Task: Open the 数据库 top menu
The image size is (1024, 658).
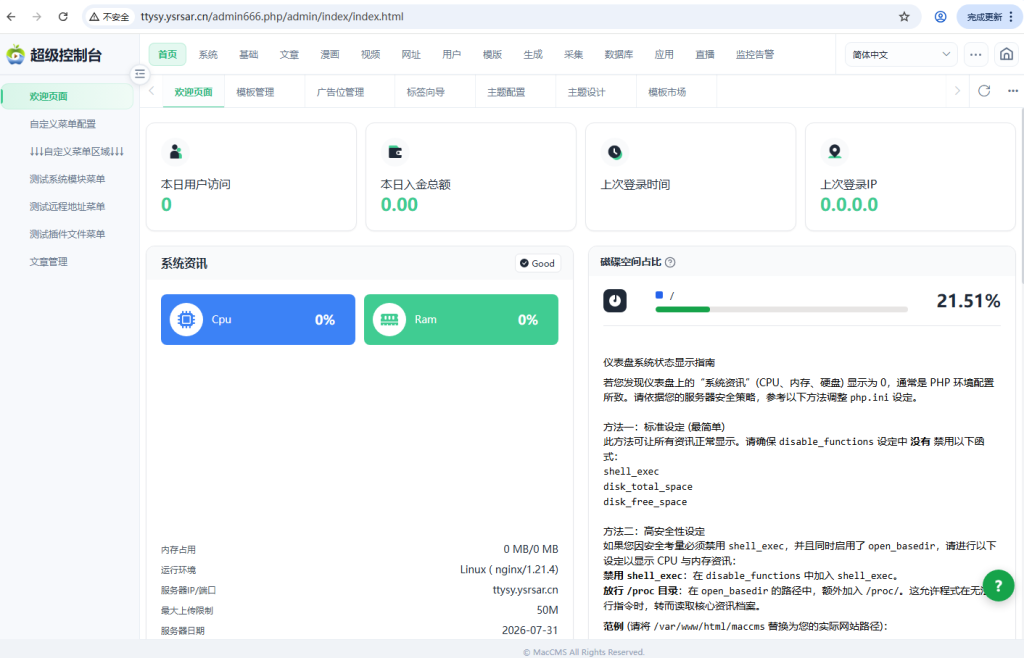Action: [x=618, y=55]
